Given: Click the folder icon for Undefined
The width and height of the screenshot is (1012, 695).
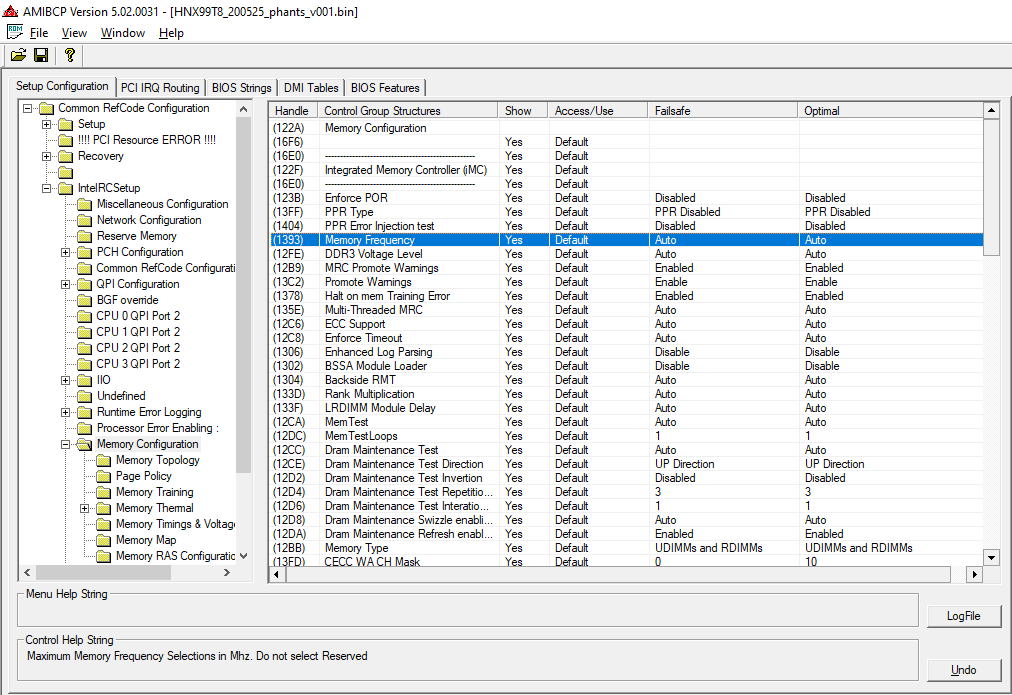Looking at the screenshot, I should (x=85, y=396).
